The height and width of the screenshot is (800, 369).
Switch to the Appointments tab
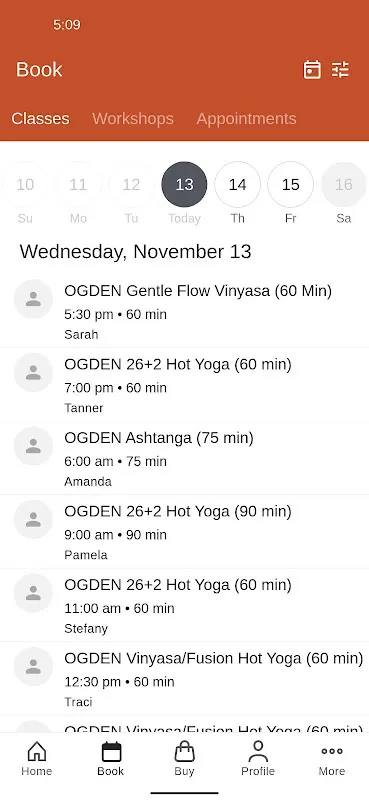[x=246, y=118]
